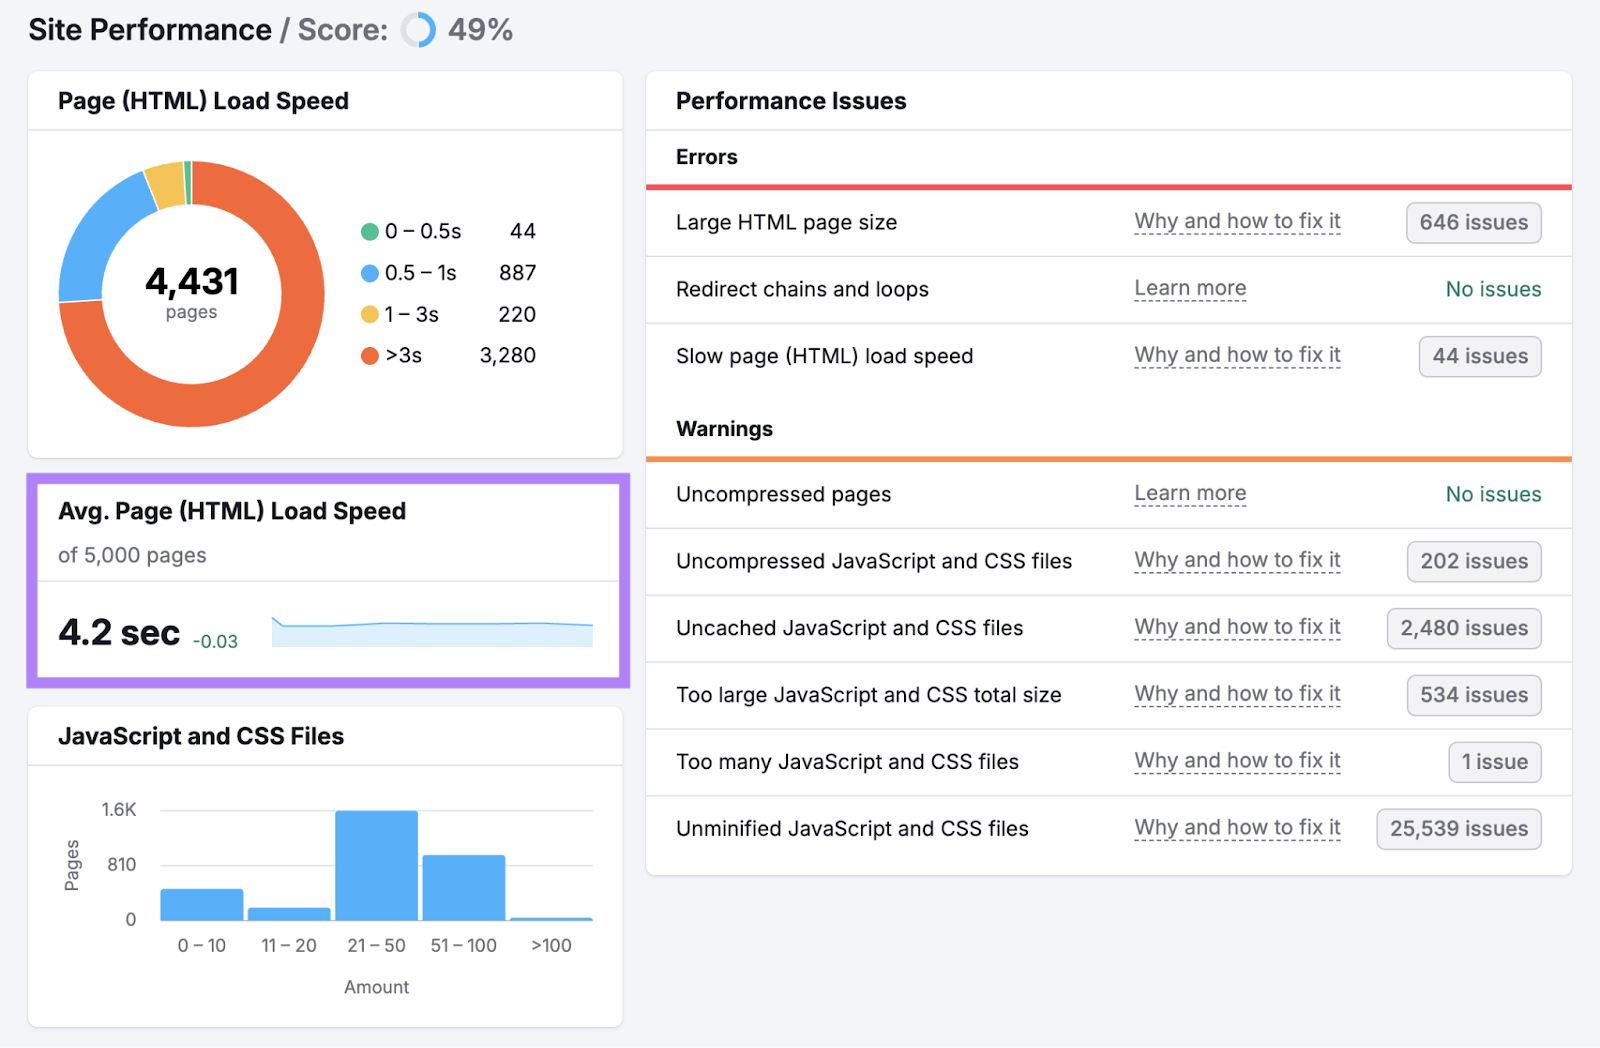Click the 49% score progress circle
The image size is (1600, 1048).
tap(417, 30)
